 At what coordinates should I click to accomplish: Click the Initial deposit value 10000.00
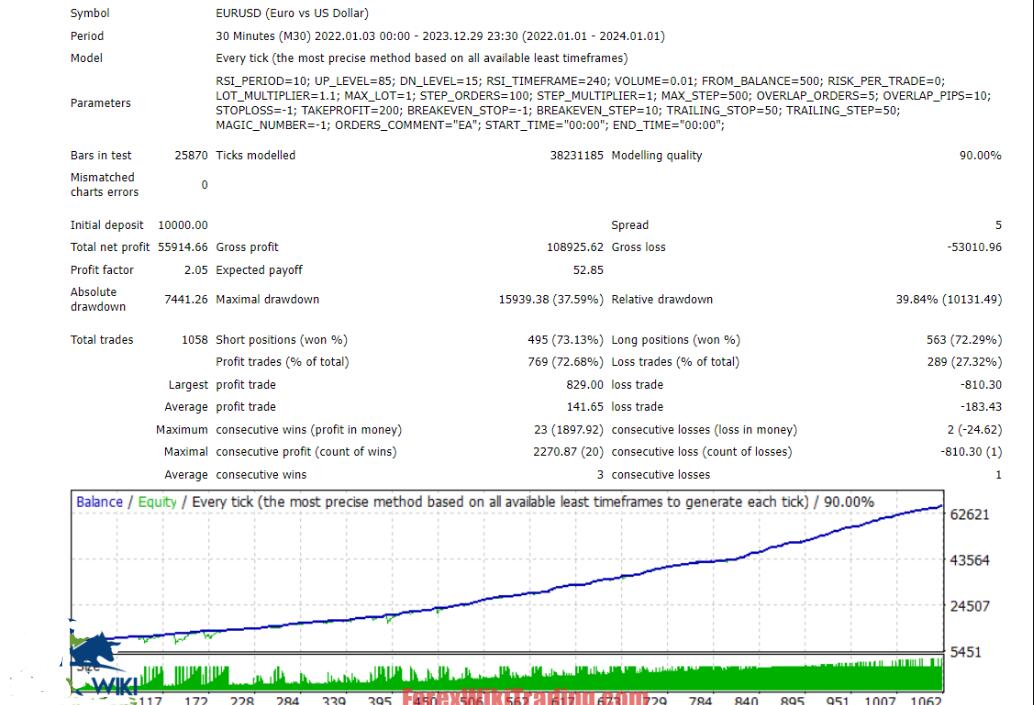pos(183,226)
